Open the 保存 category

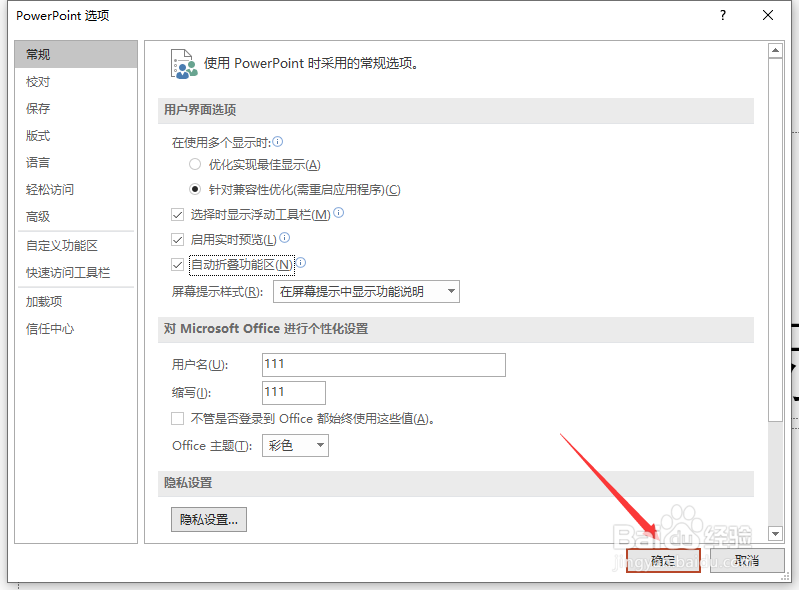click(x=76, y=109)
